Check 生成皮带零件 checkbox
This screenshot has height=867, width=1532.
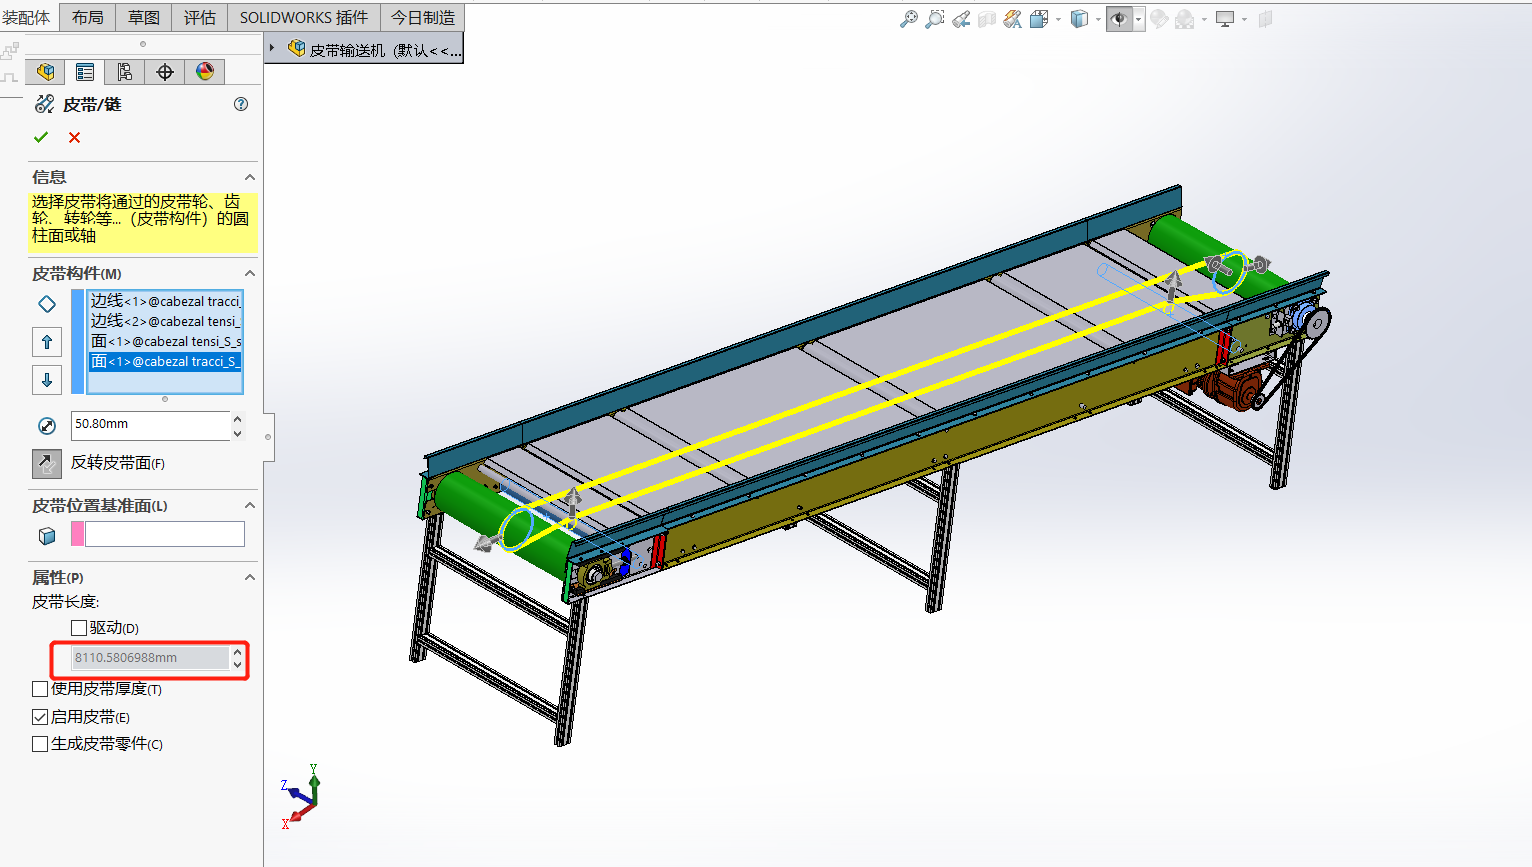40,744
